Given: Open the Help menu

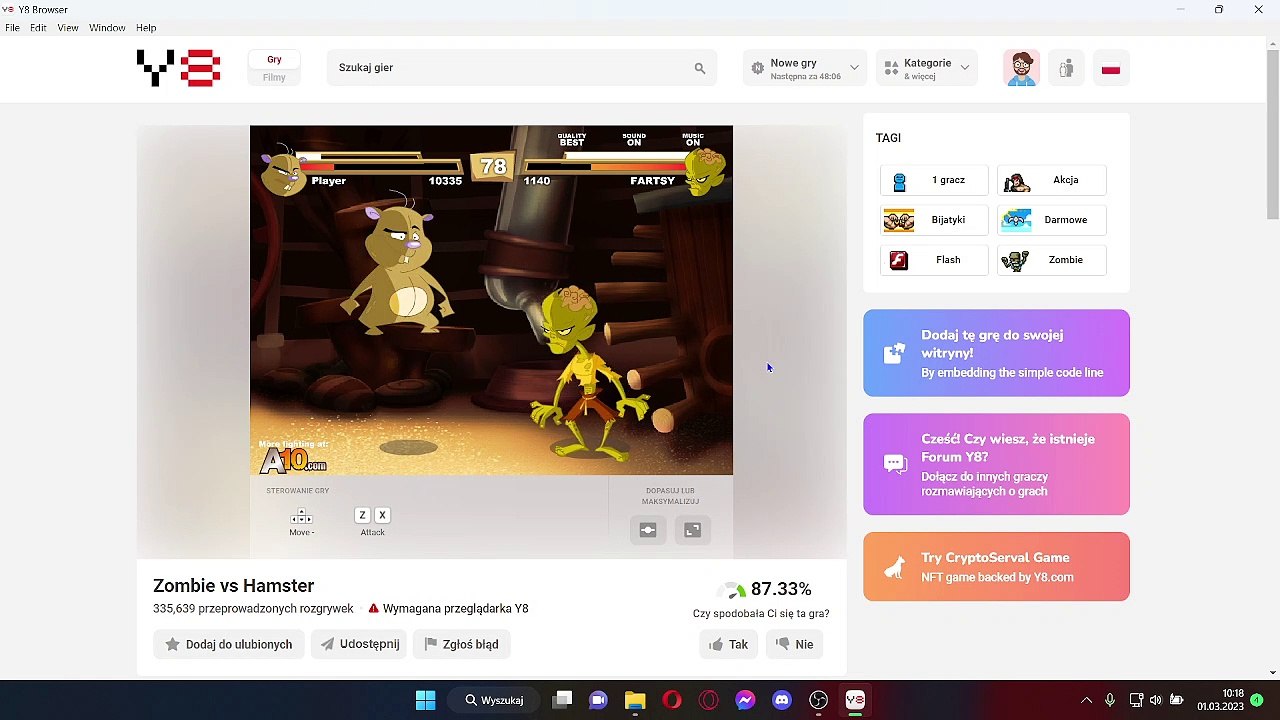Looking at the screenshot, I should [146, 28].
